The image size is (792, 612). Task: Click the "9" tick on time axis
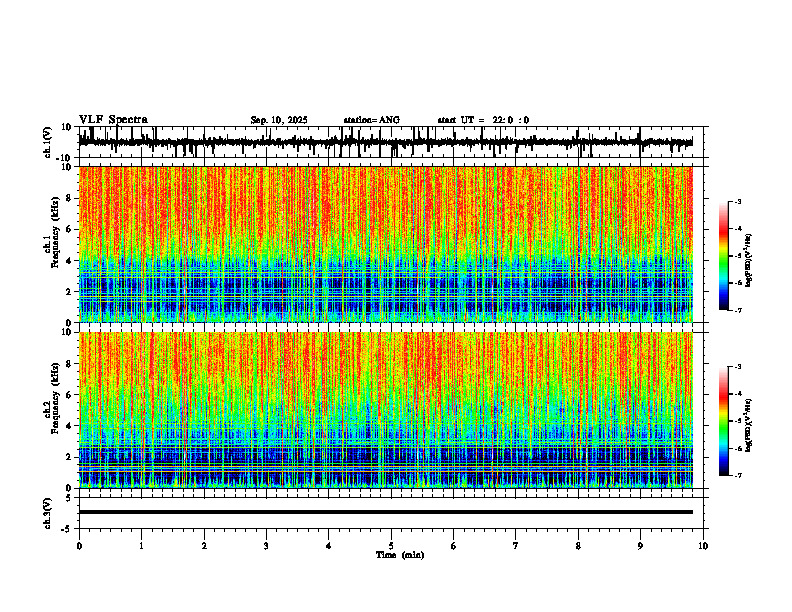coord(640,546)
